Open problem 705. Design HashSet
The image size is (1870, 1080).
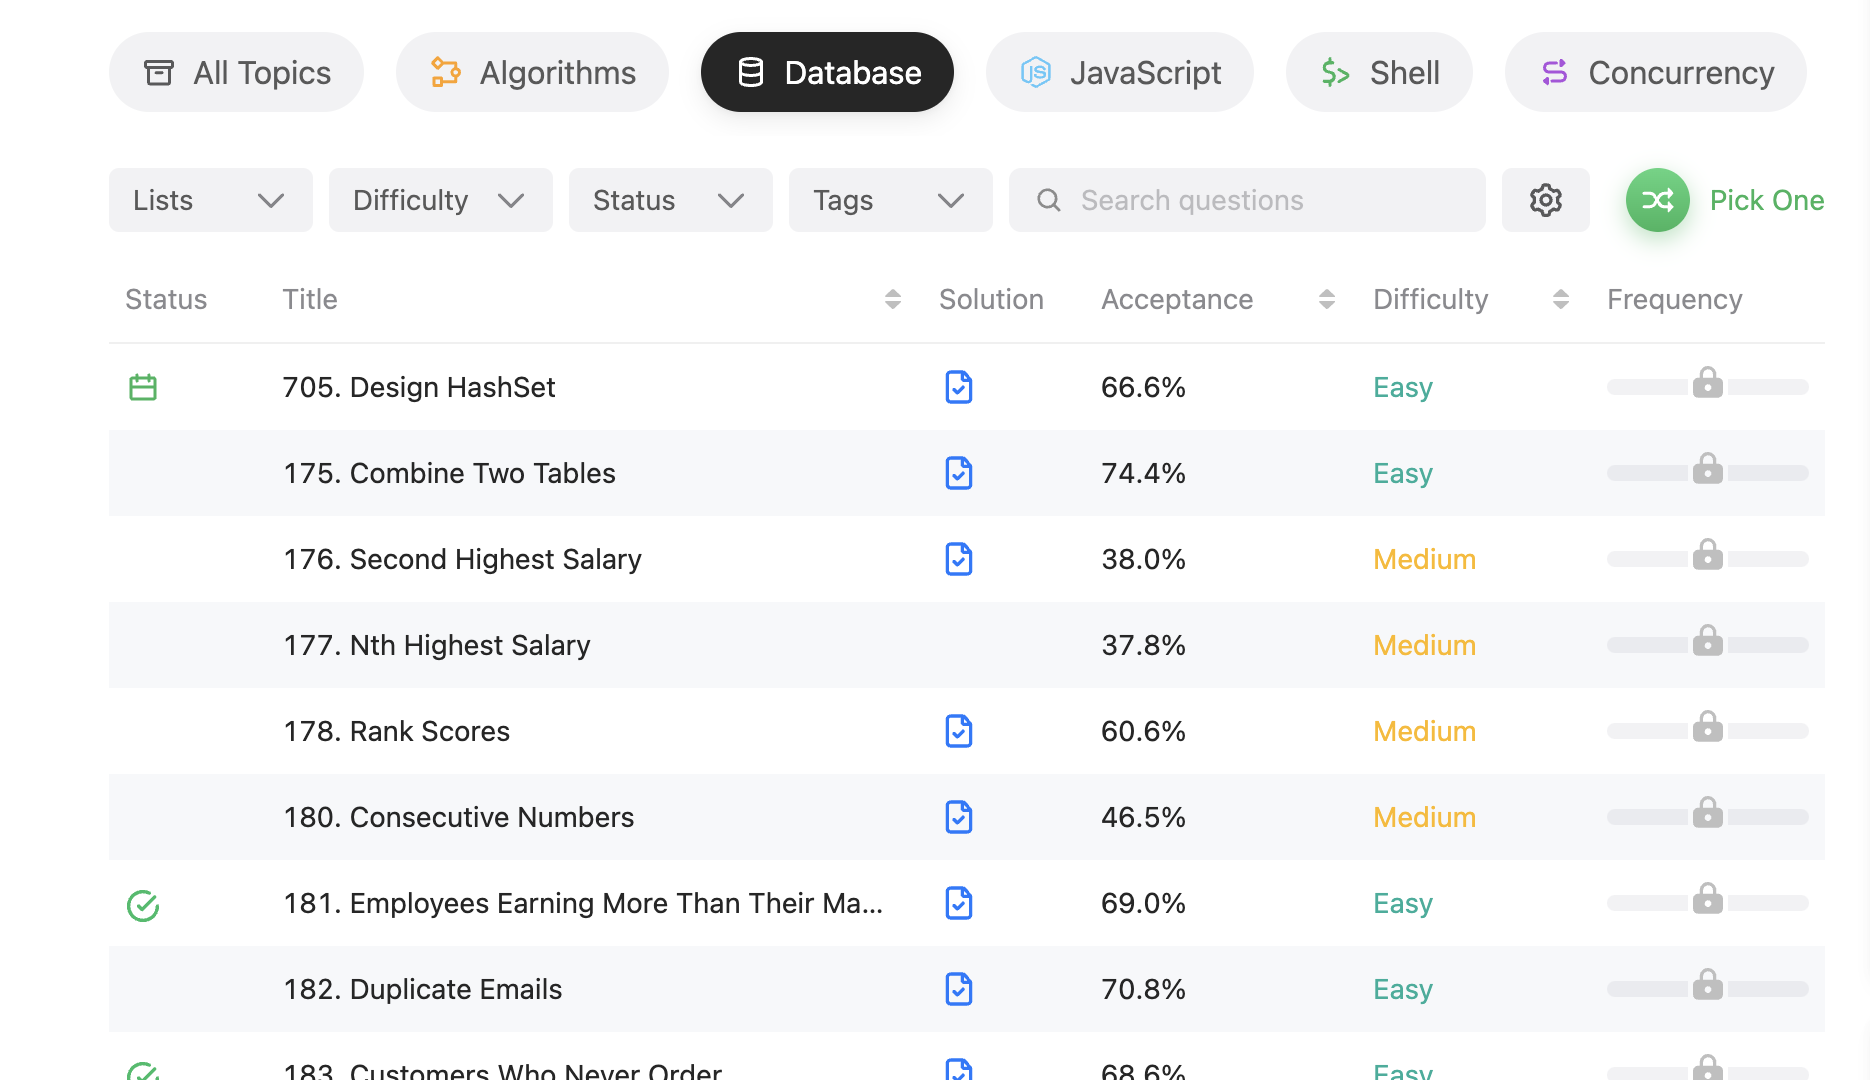click(418, 387)
